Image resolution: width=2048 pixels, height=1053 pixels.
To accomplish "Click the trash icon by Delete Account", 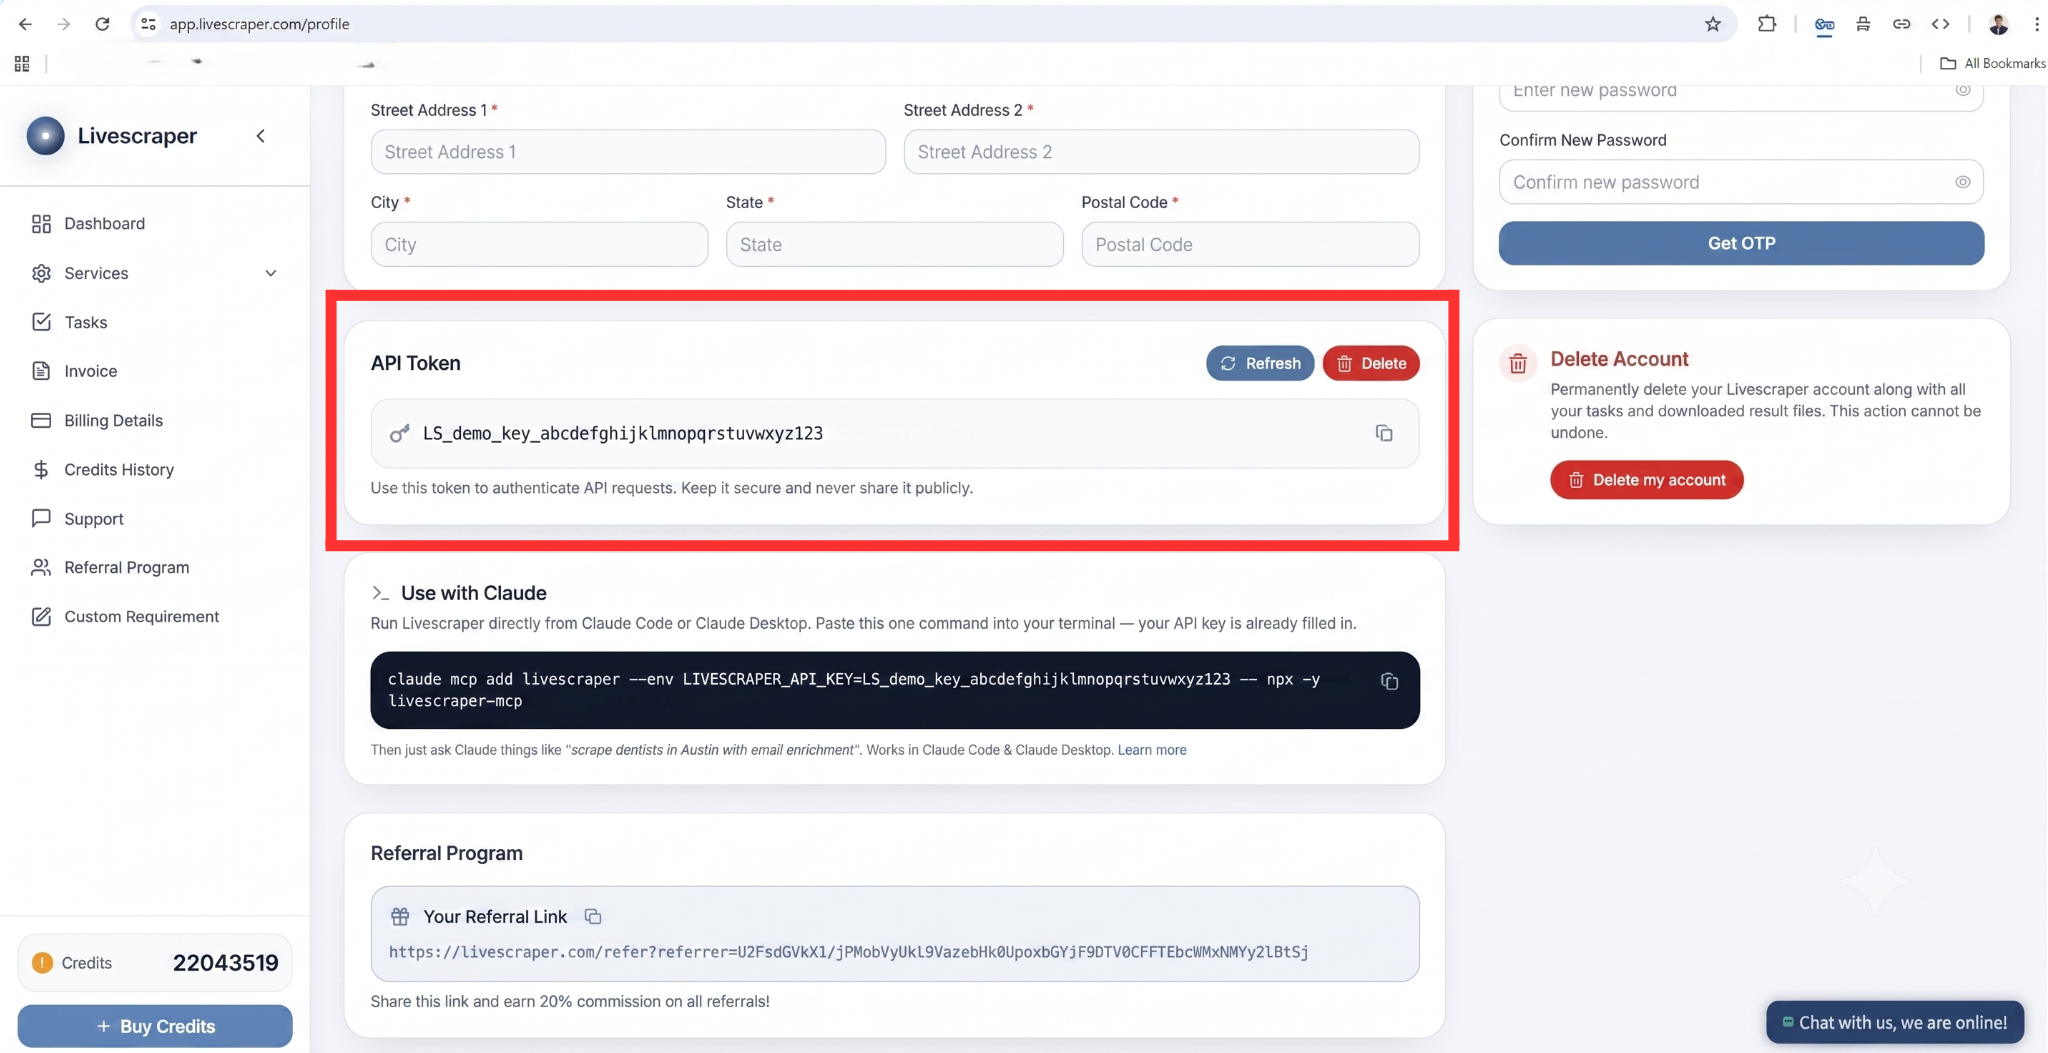I will pyautogui.click(x=1518, y=363).
